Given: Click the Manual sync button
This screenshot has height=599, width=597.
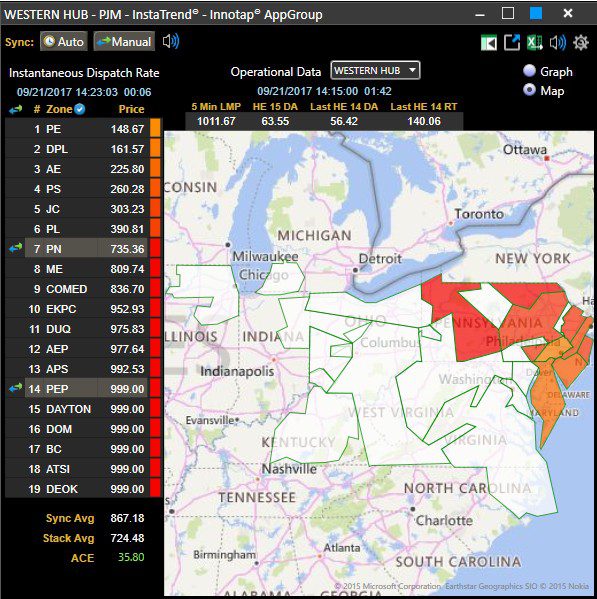Looking at the screenshot, I should (x=124, y=41).
